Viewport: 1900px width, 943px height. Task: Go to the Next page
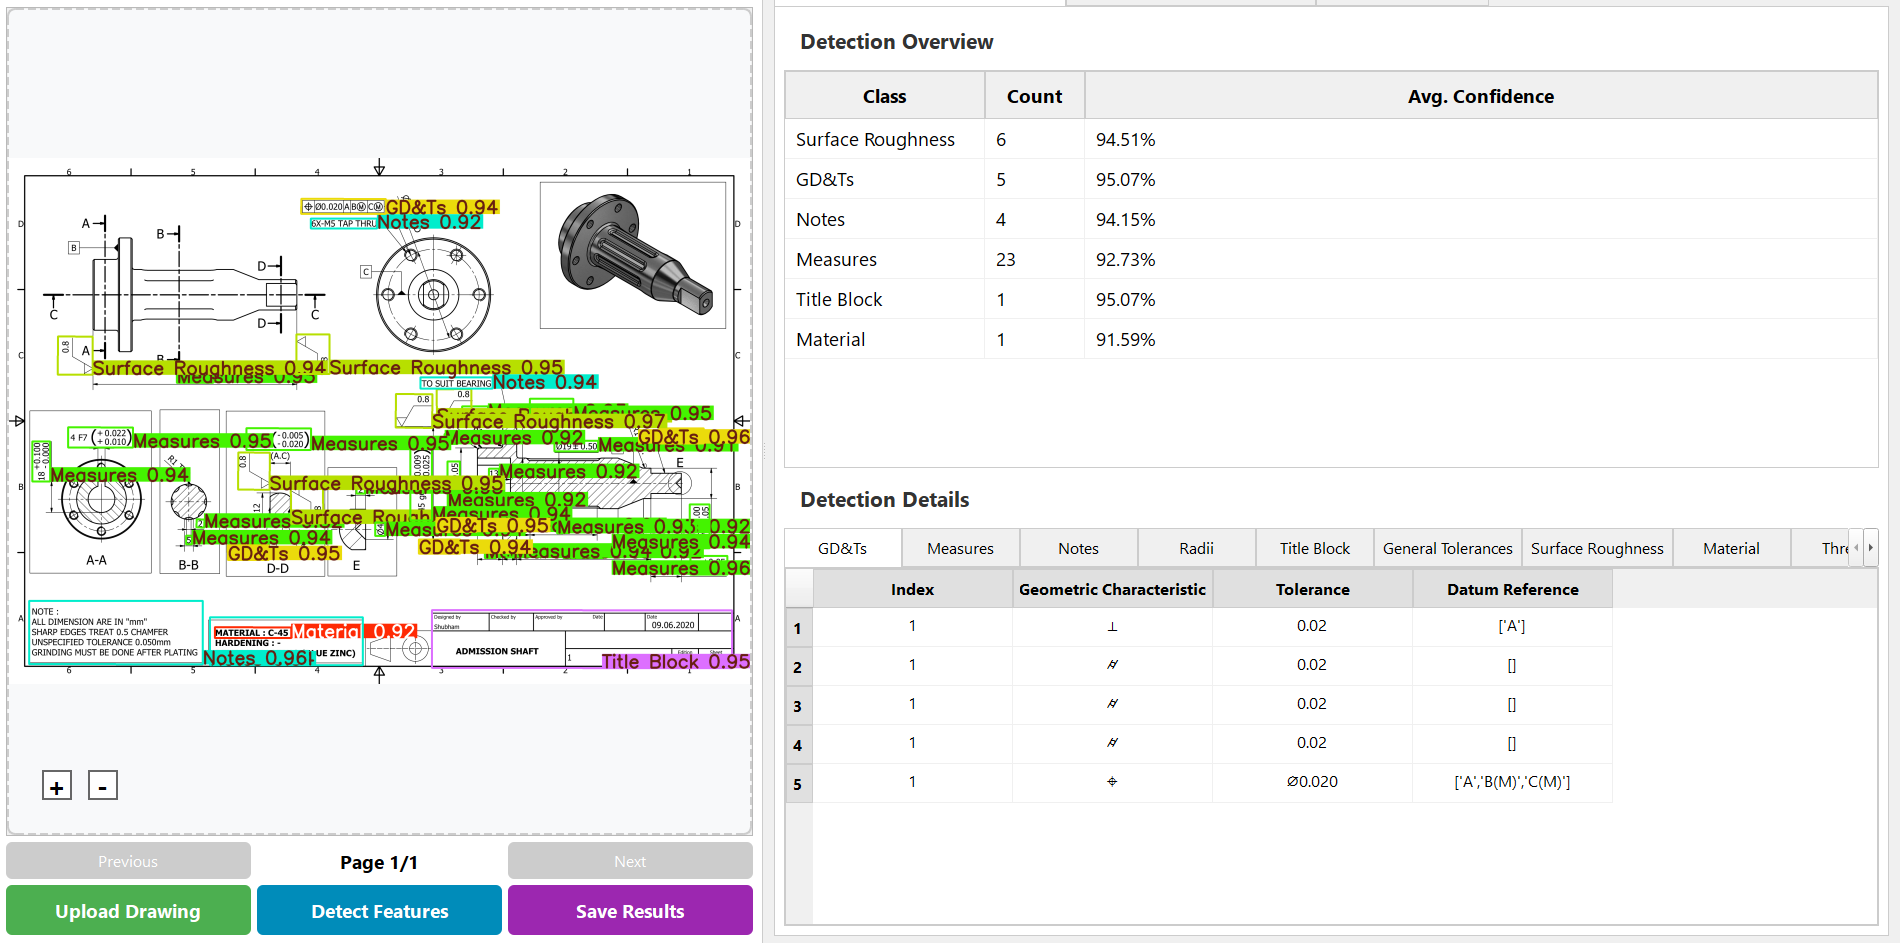[630, 861]
